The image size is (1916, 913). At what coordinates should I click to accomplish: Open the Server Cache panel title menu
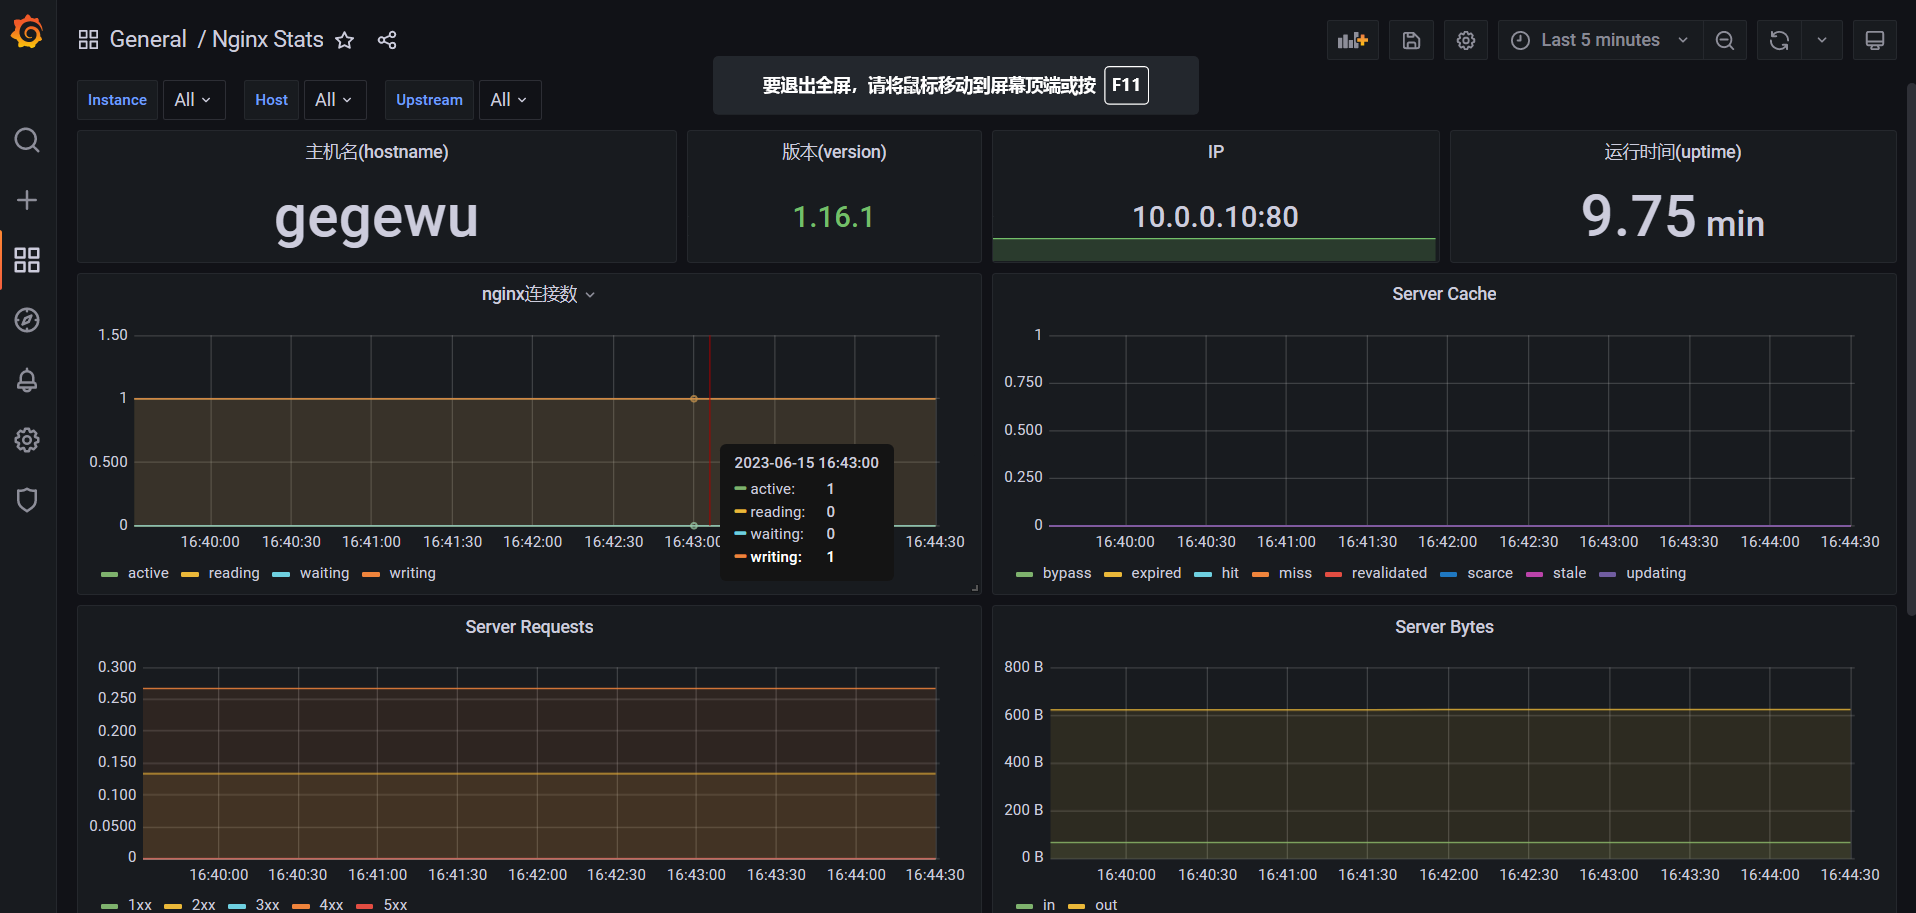(x=1444, y=294)
